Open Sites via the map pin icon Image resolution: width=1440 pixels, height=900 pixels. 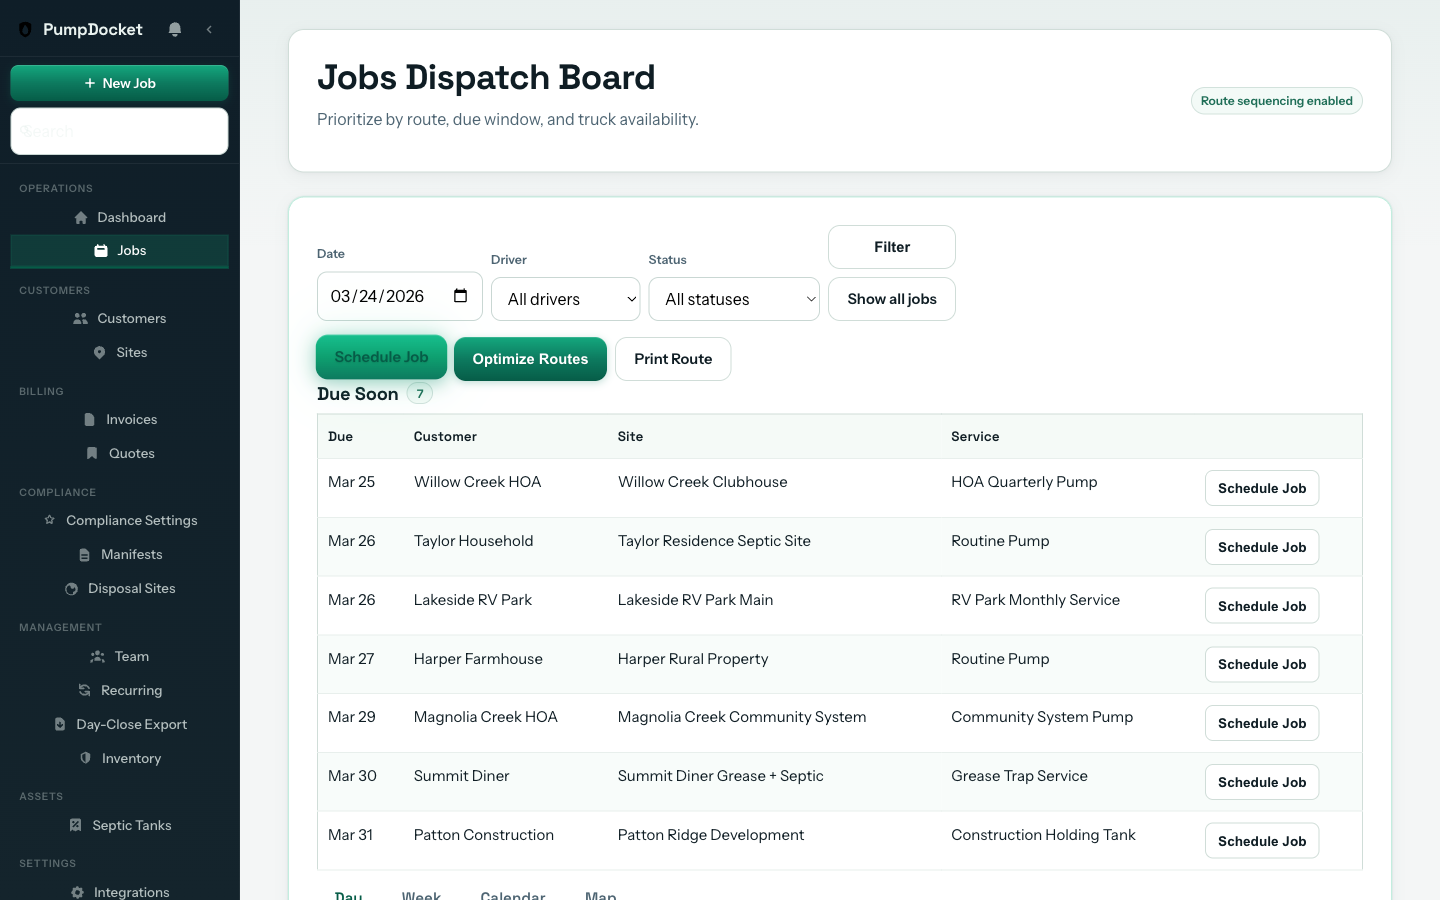pyautogui.click(x=98, y=352)
